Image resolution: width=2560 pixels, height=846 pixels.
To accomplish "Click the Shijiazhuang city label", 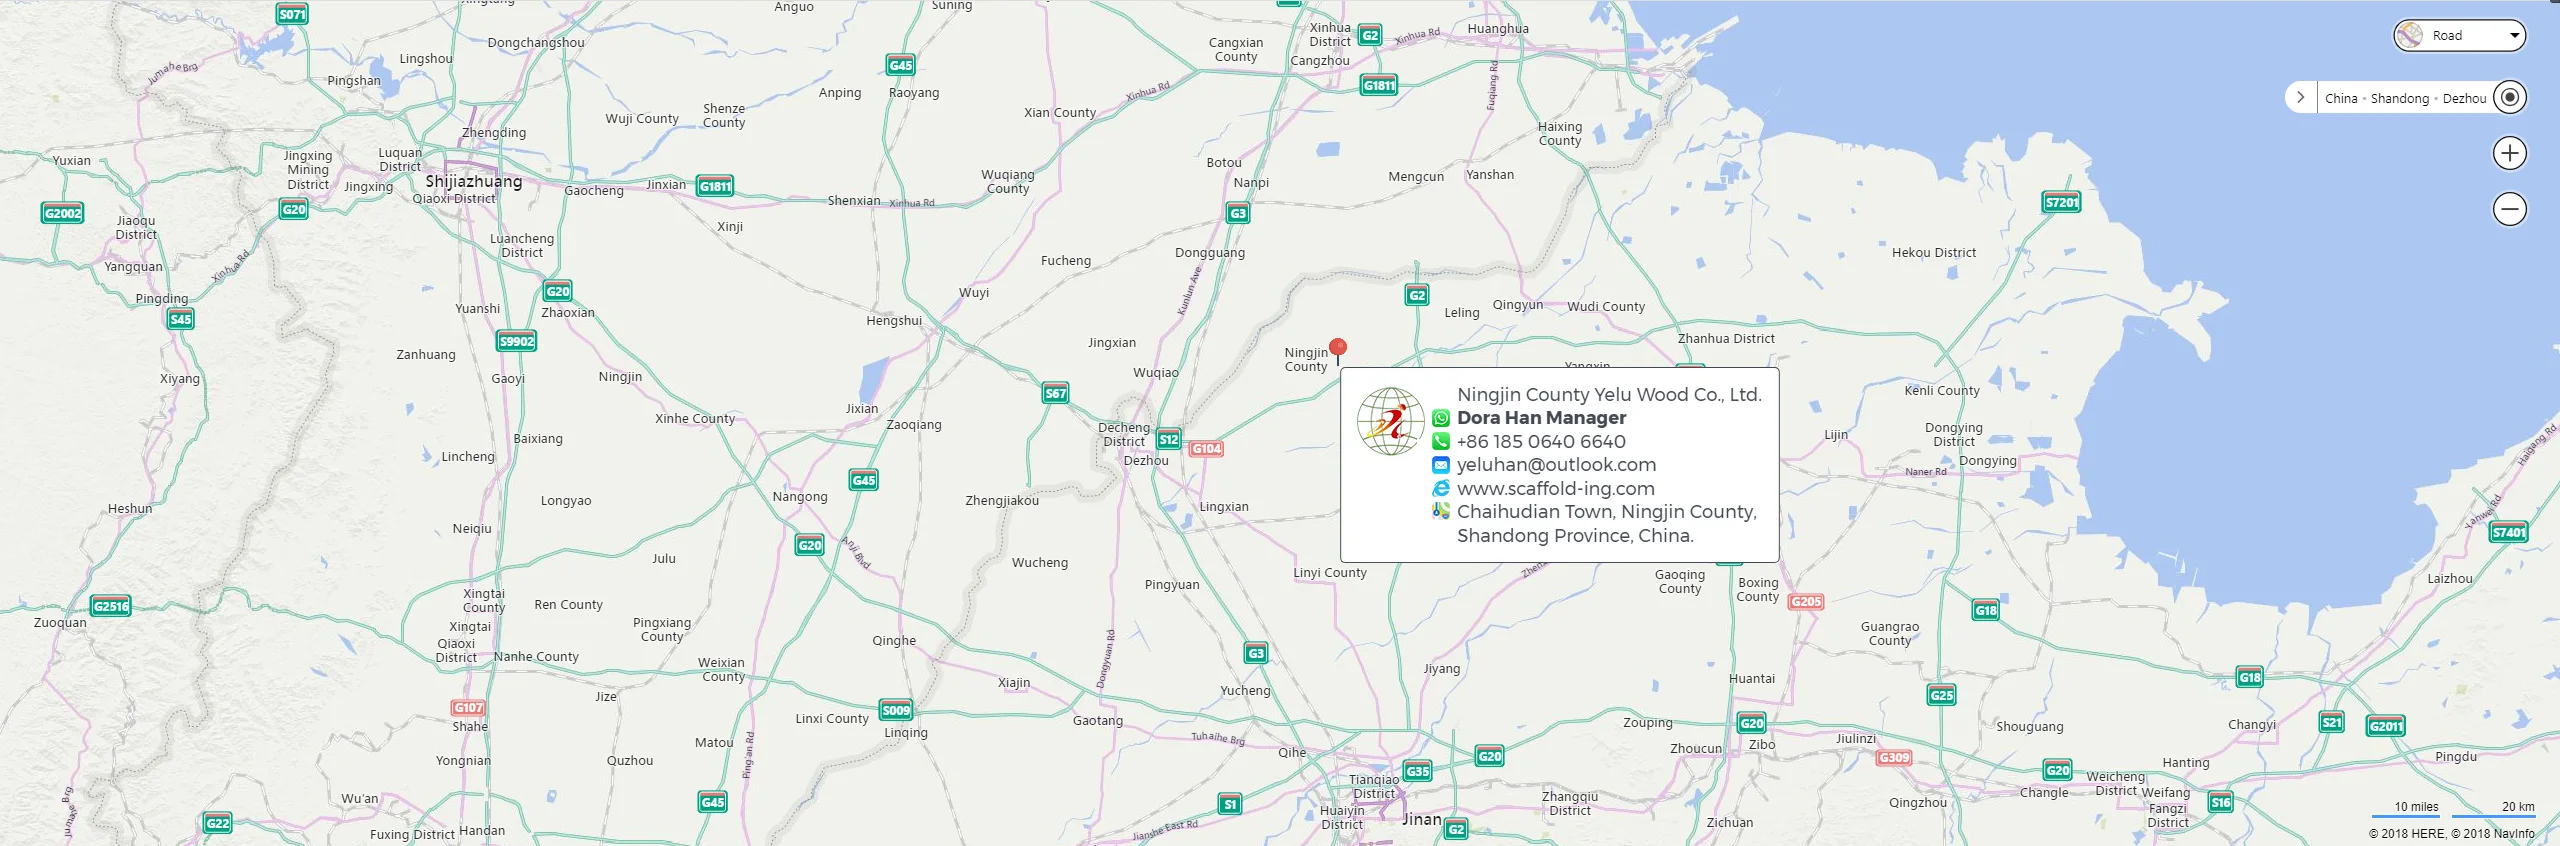I will 474,181.
